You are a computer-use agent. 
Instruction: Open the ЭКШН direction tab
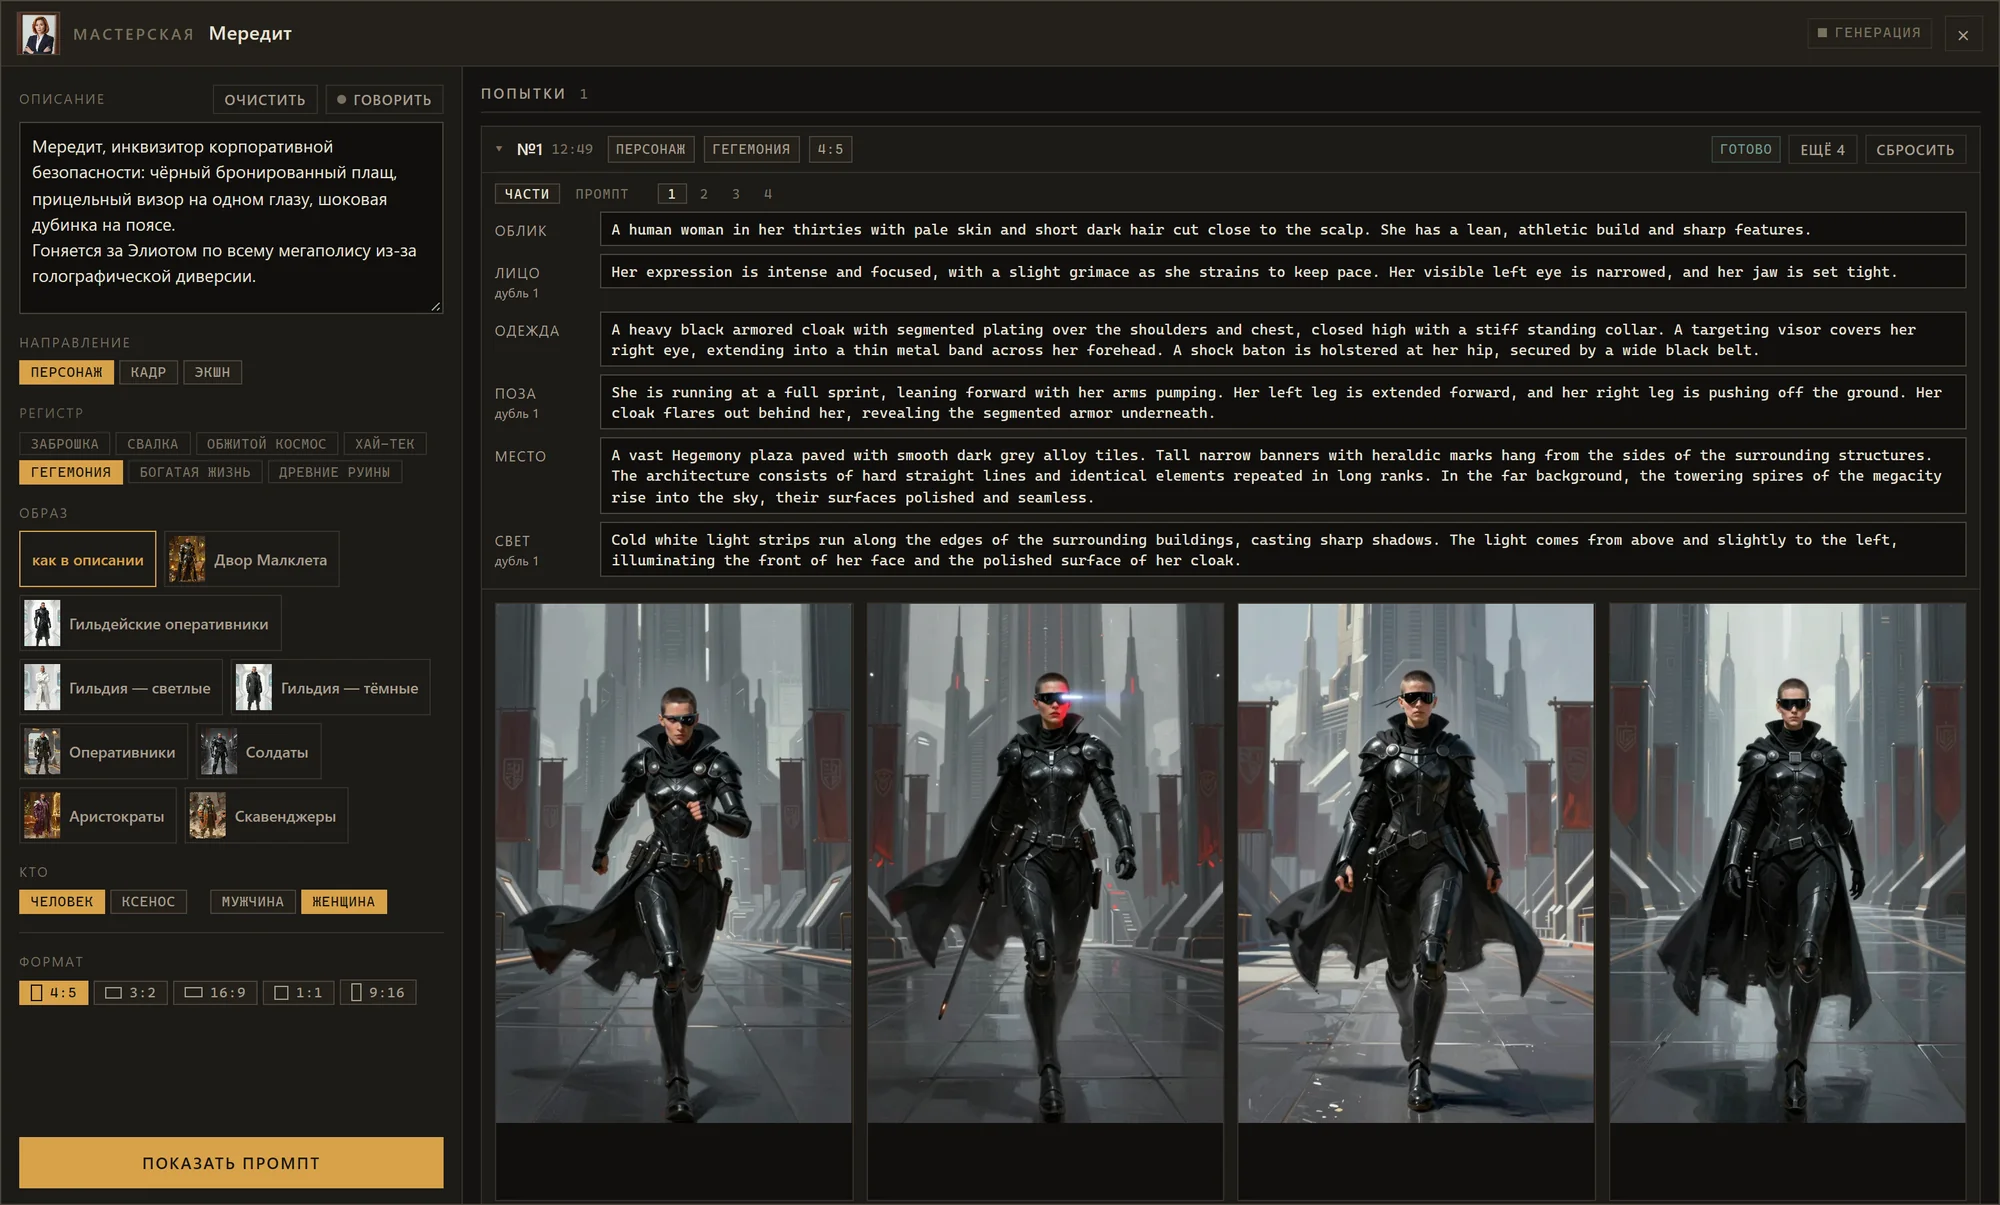[x=212, y=372]
